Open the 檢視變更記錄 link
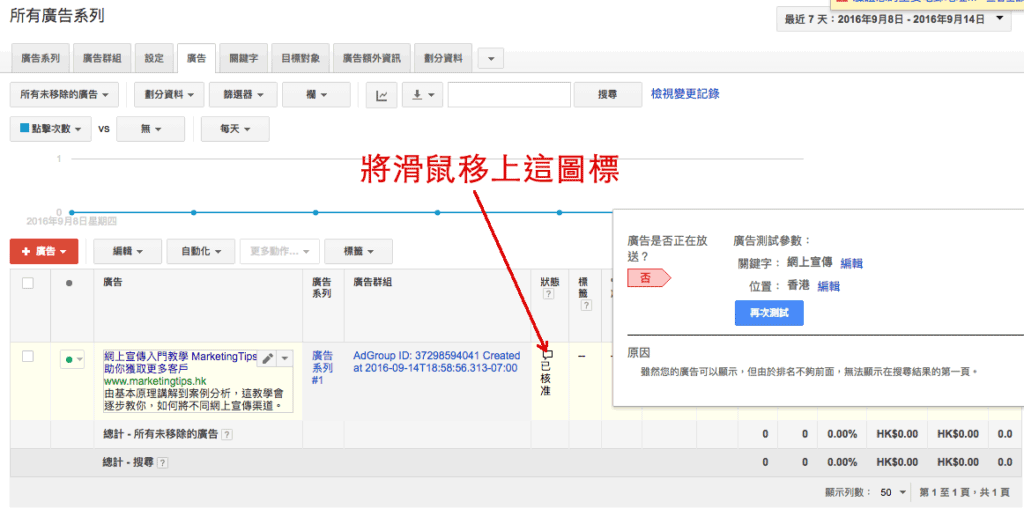 click(685, 93)
